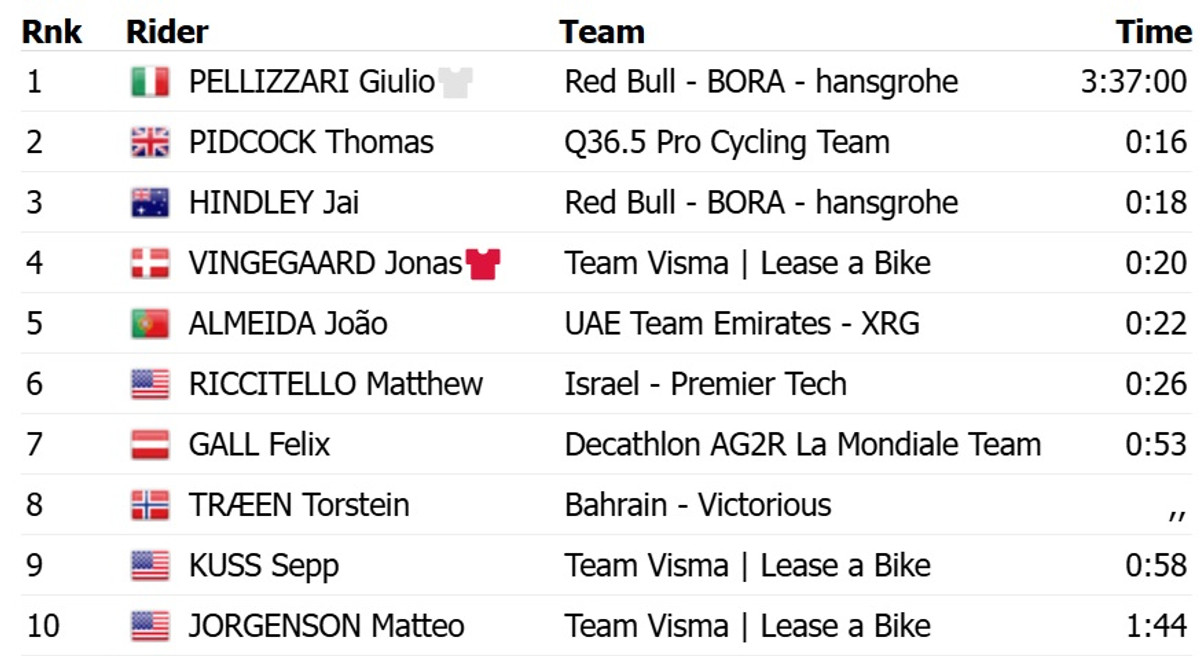This screenshot has height=656, width=1200.
Task: Click the Australian flag beside Hindley
Action: pos(150,203)
